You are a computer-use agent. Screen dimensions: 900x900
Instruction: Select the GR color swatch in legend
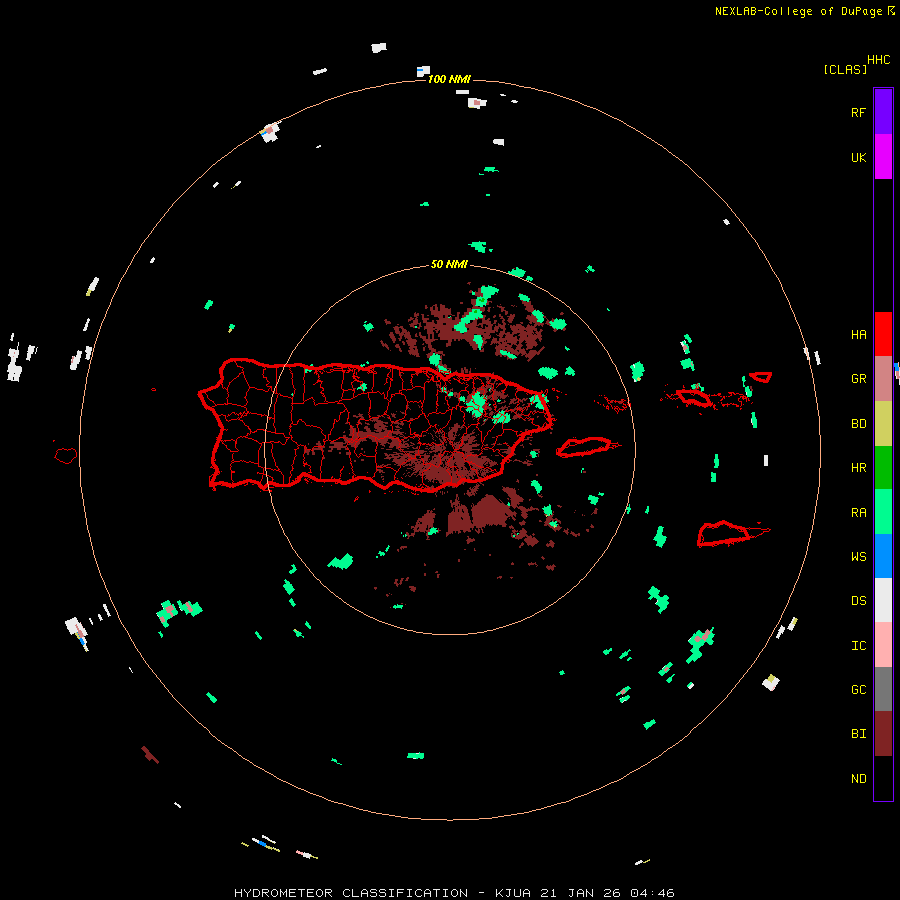tap(883, 379)
